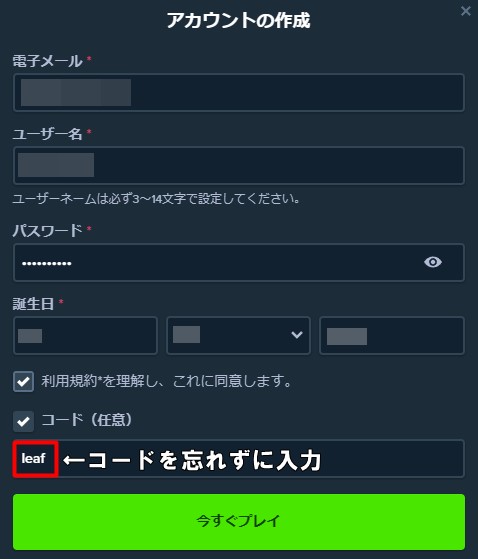Click the パスワード field with dots
The height and width of the screenshot is (559, 478).
click(x=239, y=263)
